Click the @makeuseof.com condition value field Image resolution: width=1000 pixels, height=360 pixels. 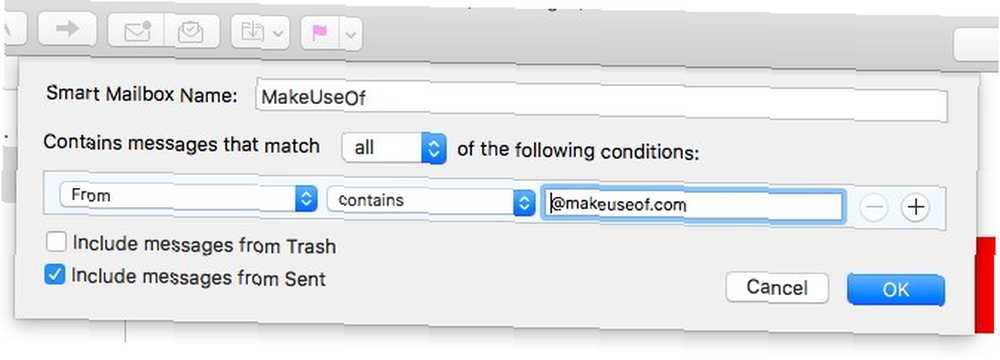coord(693,206)
